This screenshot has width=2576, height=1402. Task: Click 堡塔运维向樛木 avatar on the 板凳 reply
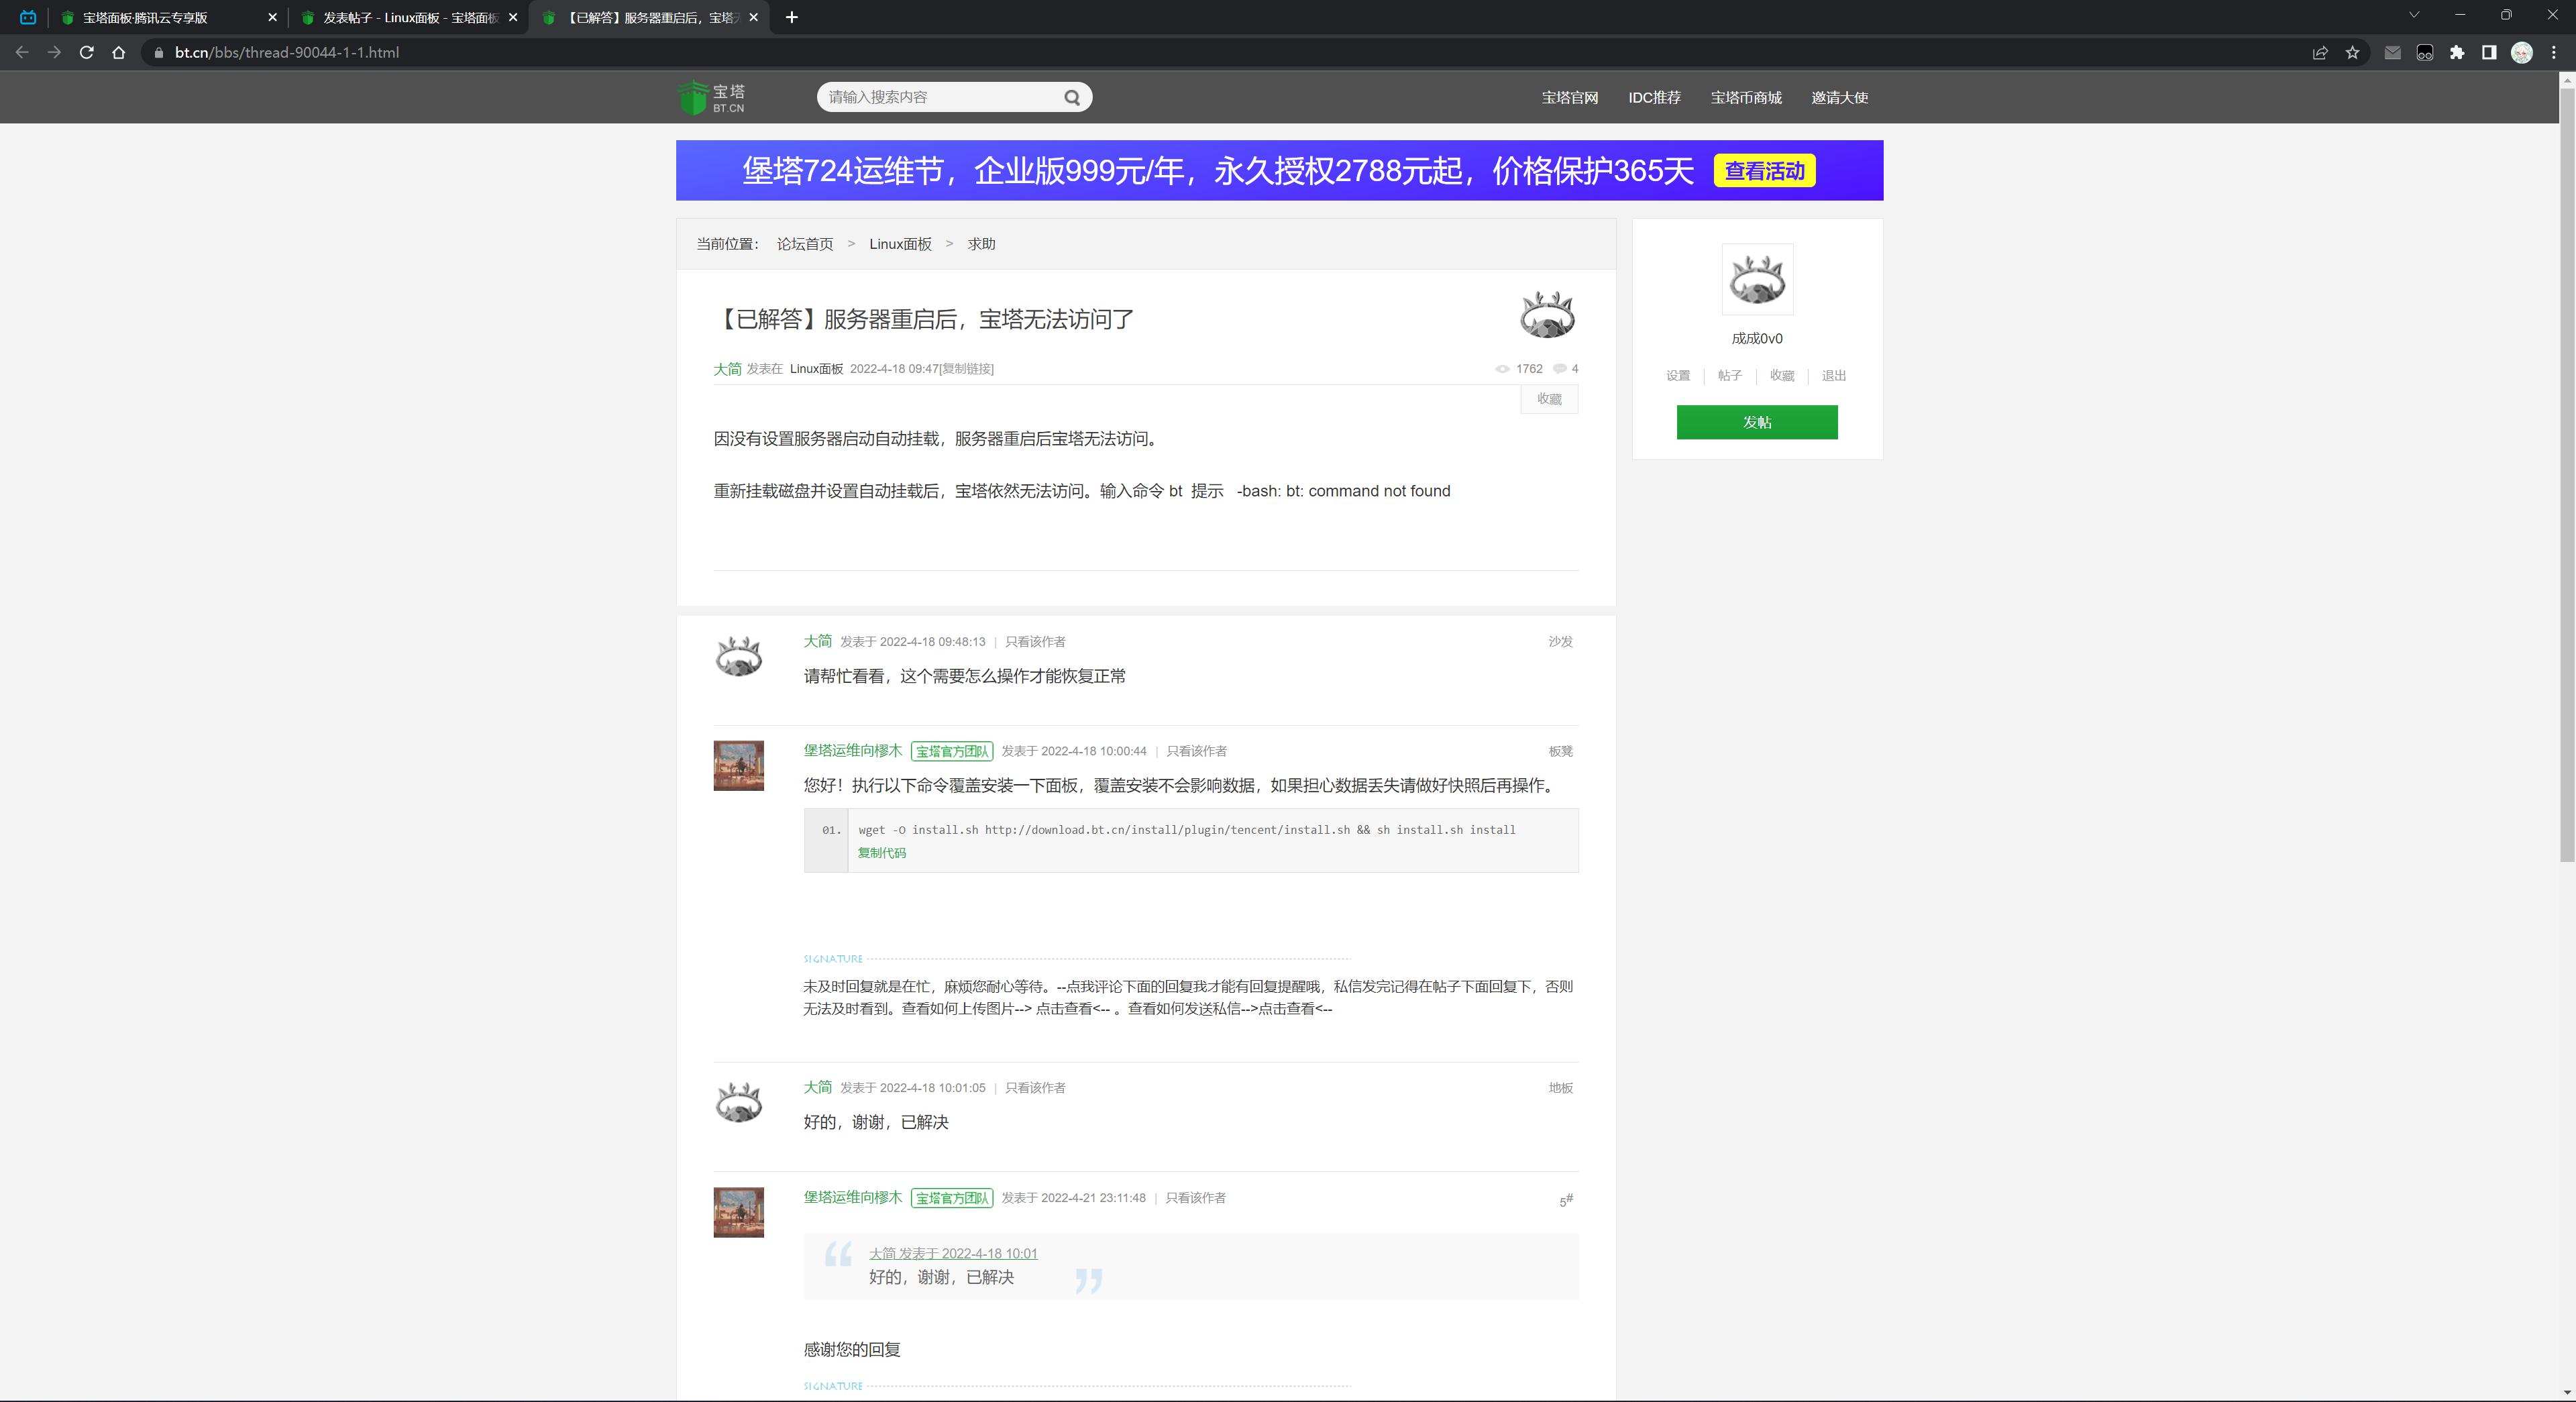click(x=738, y=766)
